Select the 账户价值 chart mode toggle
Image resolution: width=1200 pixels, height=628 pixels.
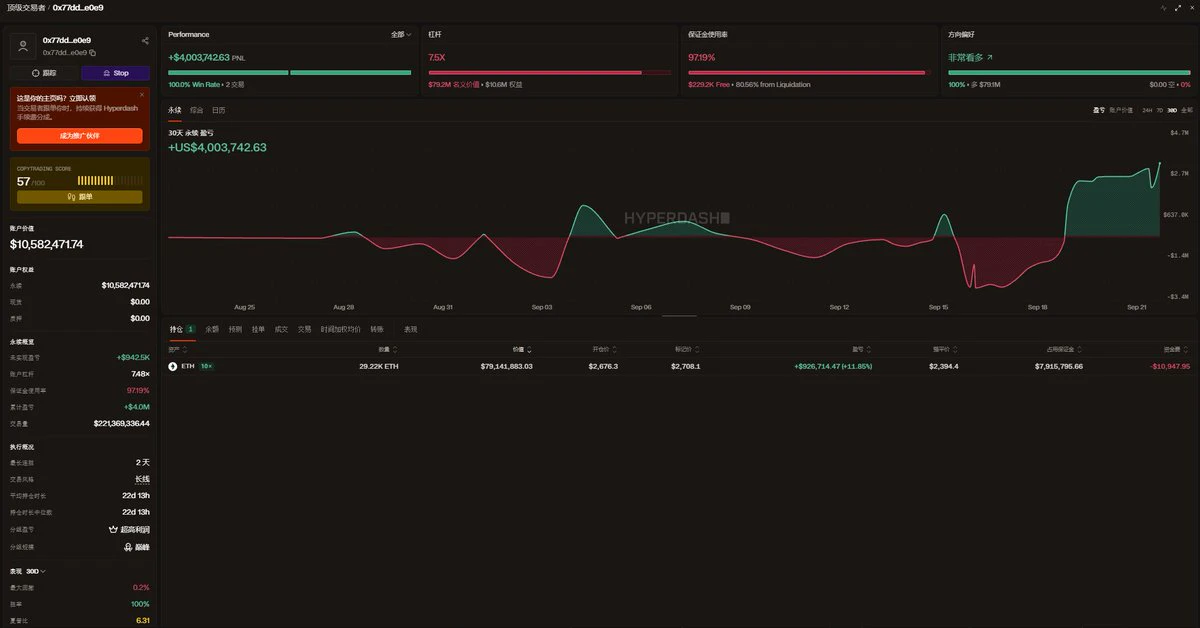pyautogui.click(x=1122, y=109)
